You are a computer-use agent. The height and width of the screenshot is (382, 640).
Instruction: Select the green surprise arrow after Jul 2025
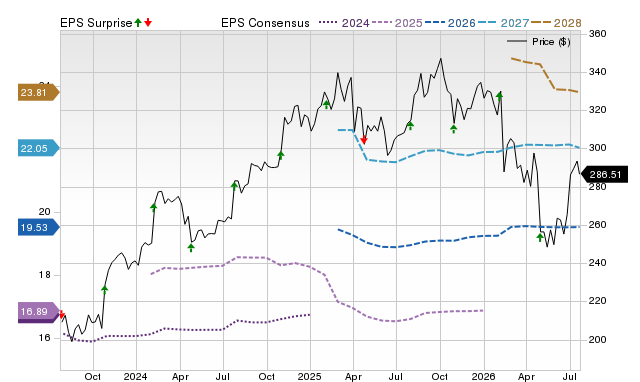click(411, 125)
